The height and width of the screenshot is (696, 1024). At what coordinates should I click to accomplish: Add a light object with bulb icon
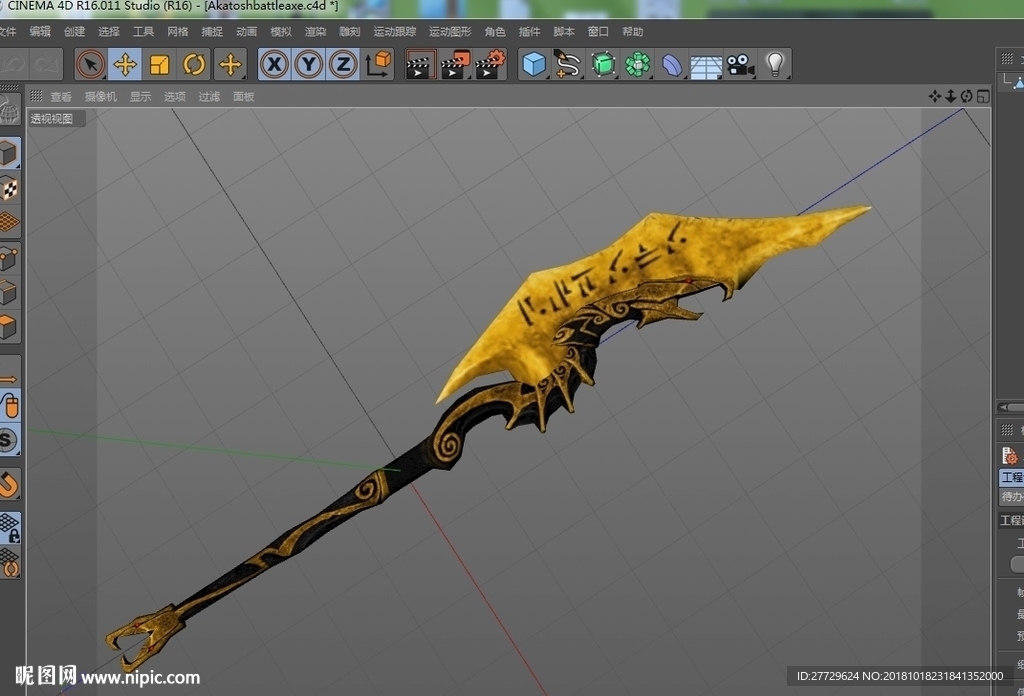click(x=775, y=65)
